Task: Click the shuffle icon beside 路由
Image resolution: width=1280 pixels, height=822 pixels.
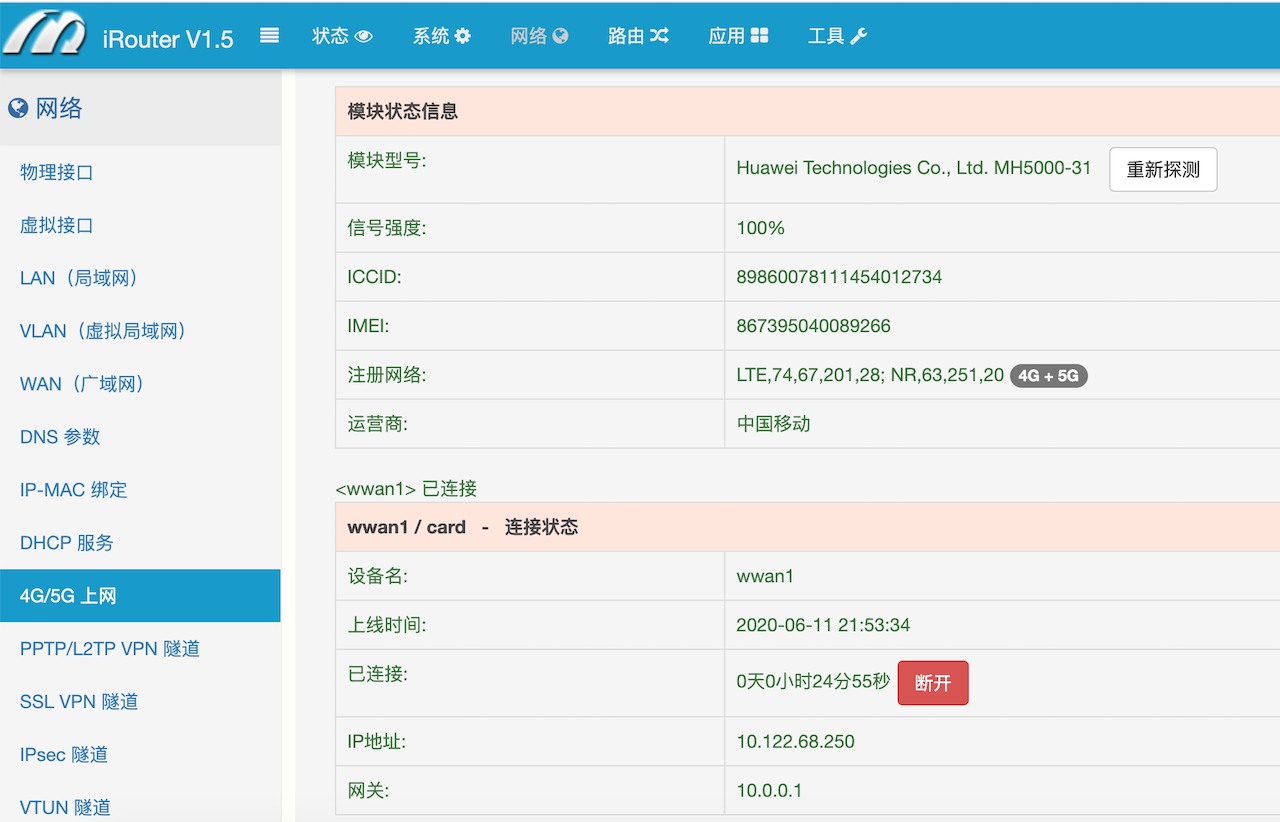Action: click(659, 37)
